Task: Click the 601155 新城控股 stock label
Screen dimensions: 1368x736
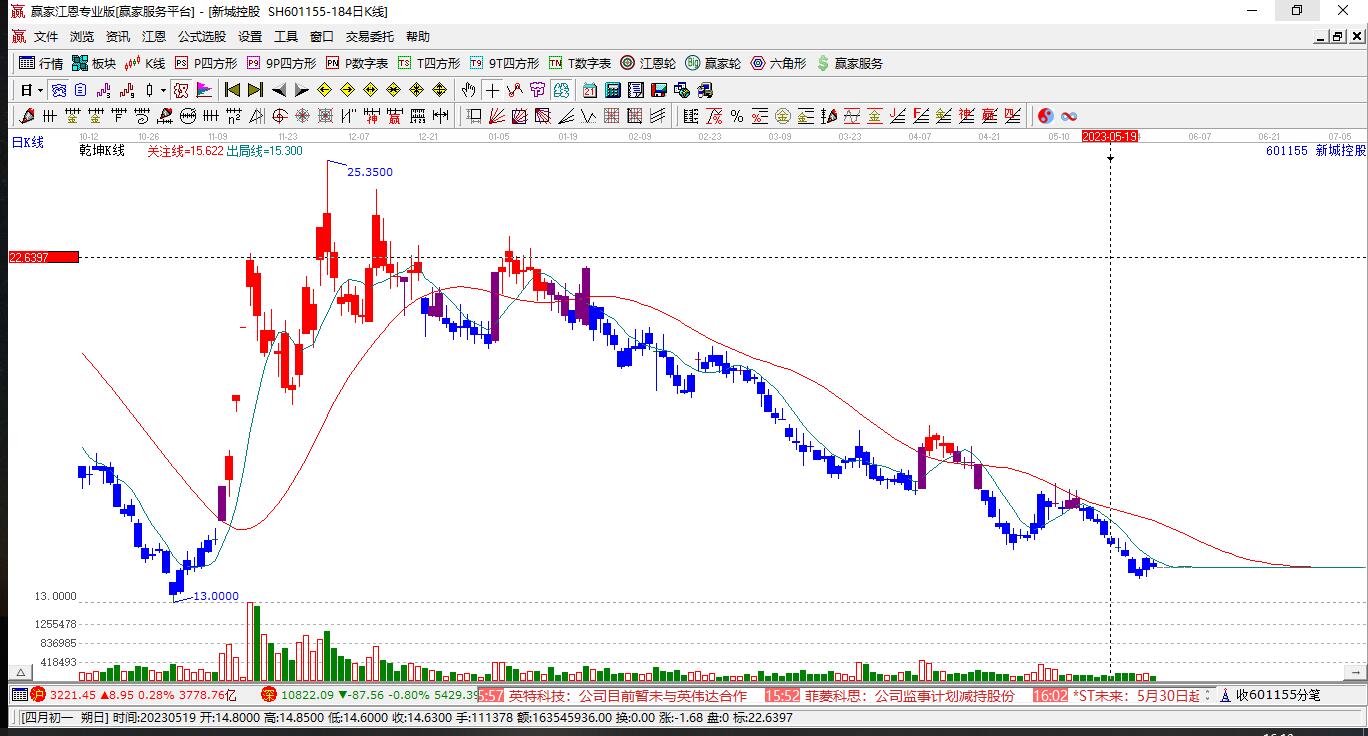Action: pyautogui.click(x=1315, y=150)
